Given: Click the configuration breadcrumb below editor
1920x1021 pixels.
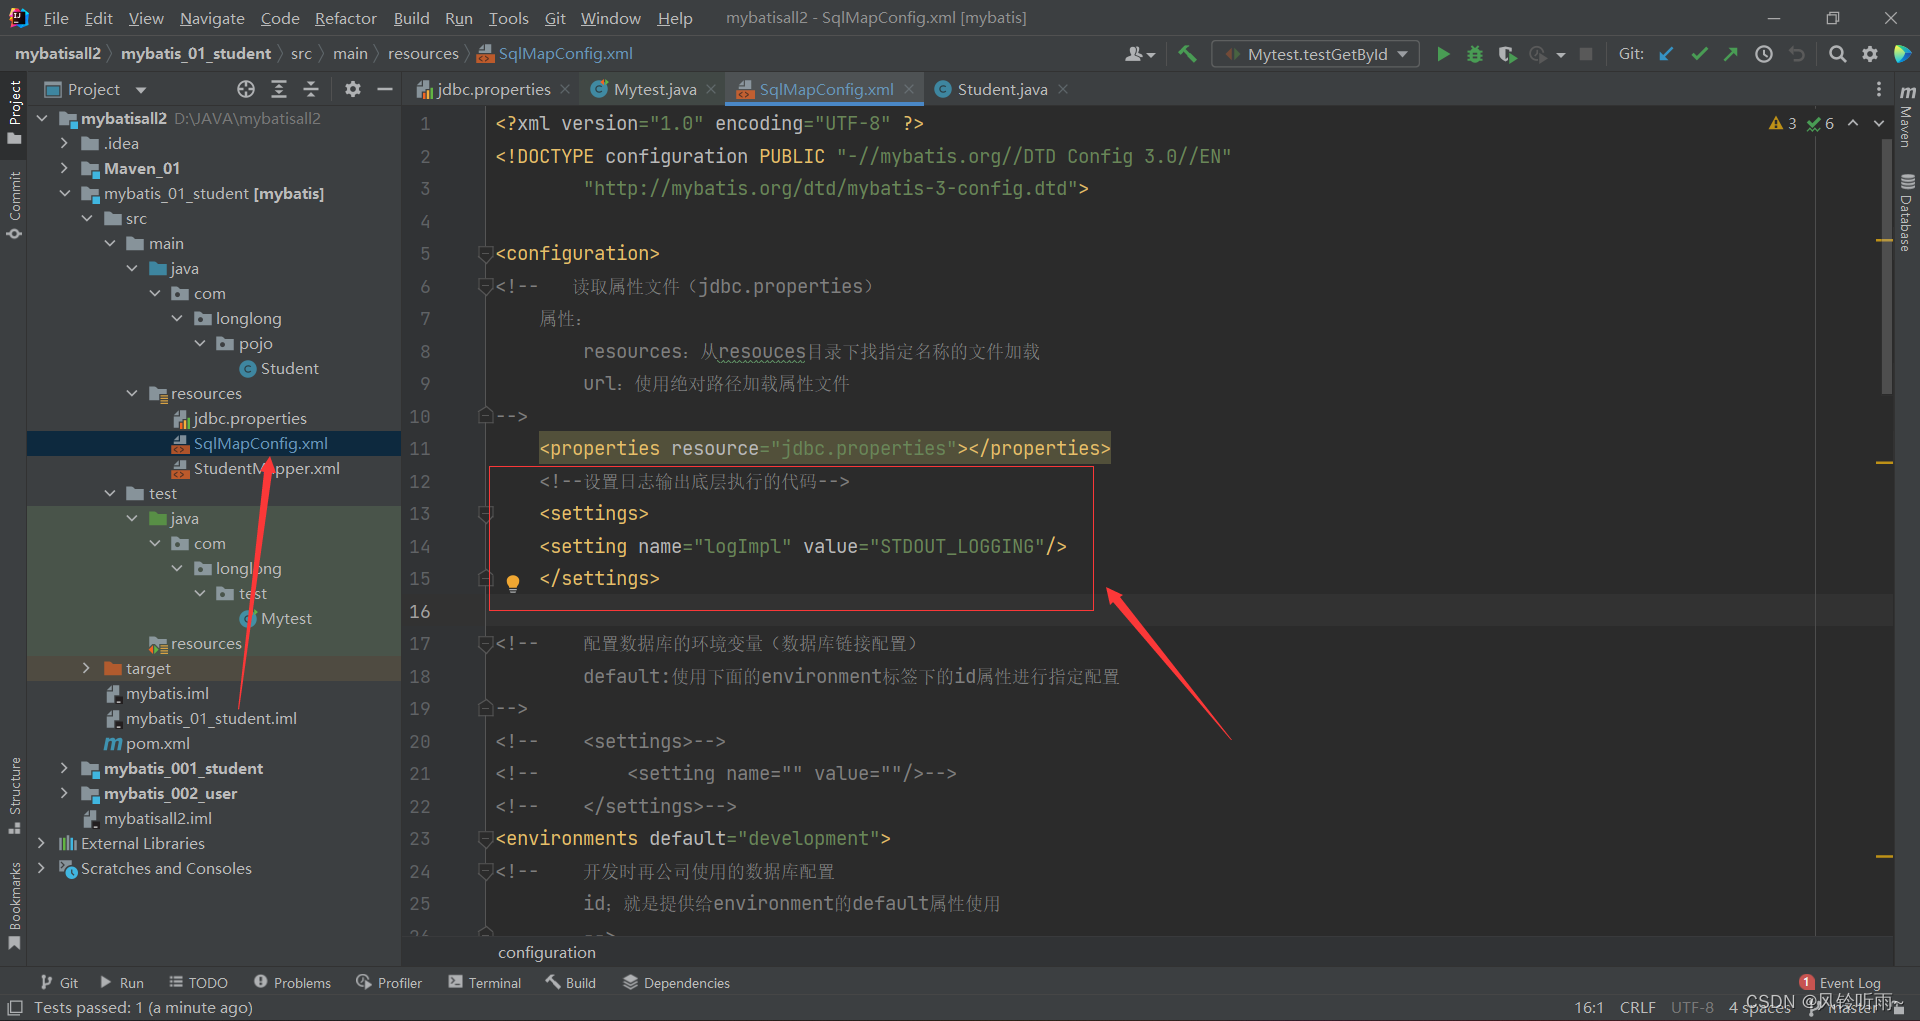Looking at the screenshot, I should click(547, 952).
